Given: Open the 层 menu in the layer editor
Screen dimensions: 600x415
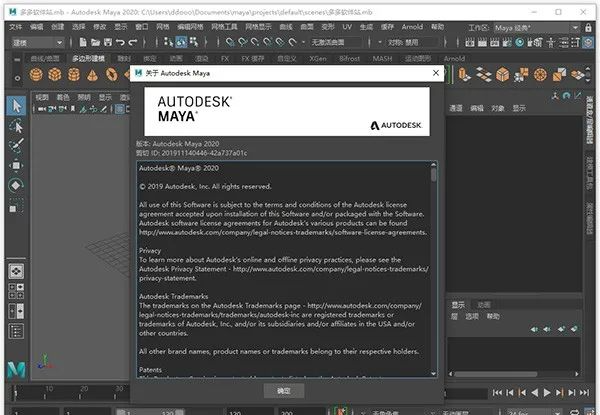Looking at the screenshot, I should 455,316.
